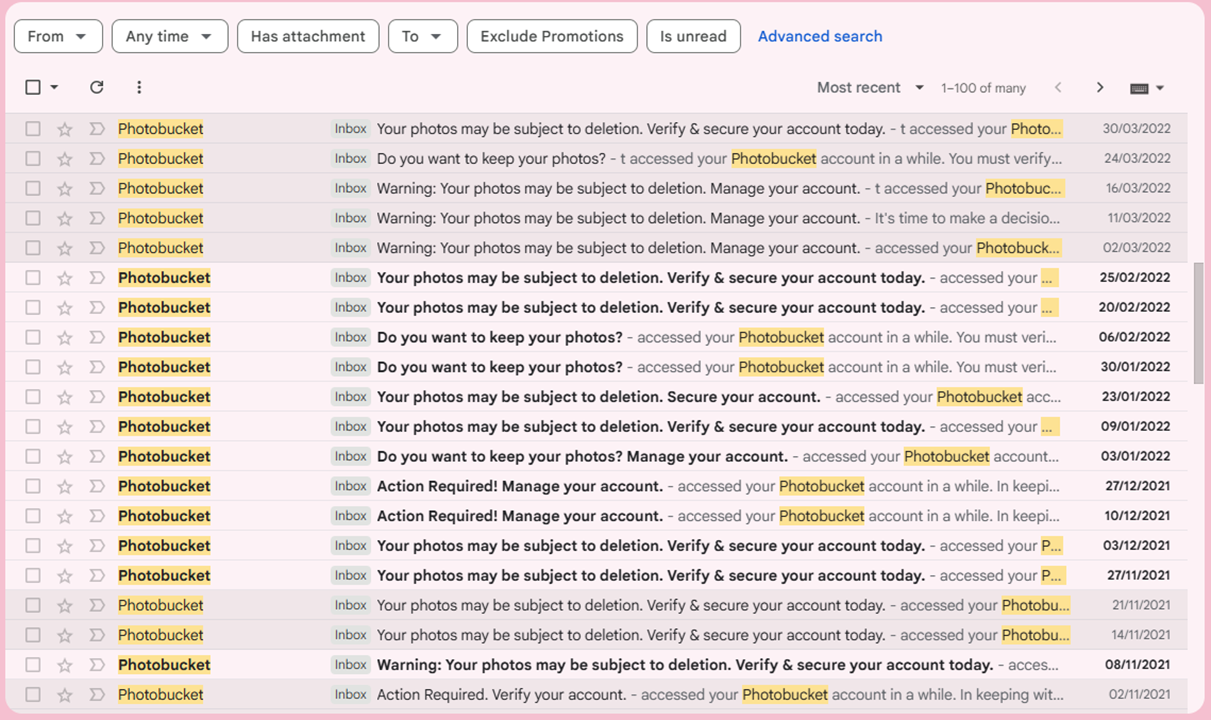Check the select-all conversations checkbox
This screenshot has width=1211, height=720.
(x=31, y=87)
